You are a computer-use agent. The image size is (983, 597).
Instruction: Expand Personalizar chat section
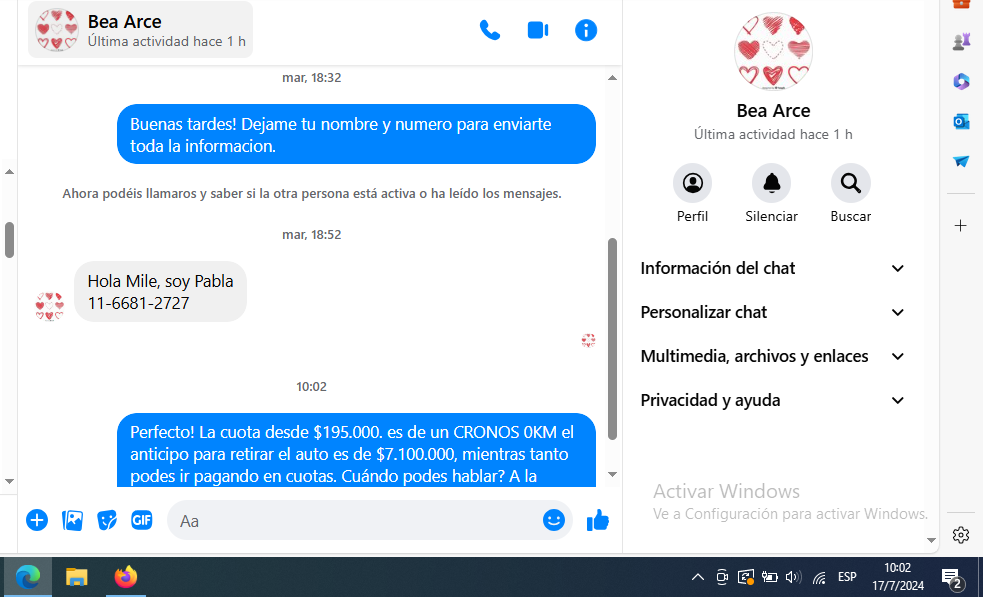click(772, 312)
